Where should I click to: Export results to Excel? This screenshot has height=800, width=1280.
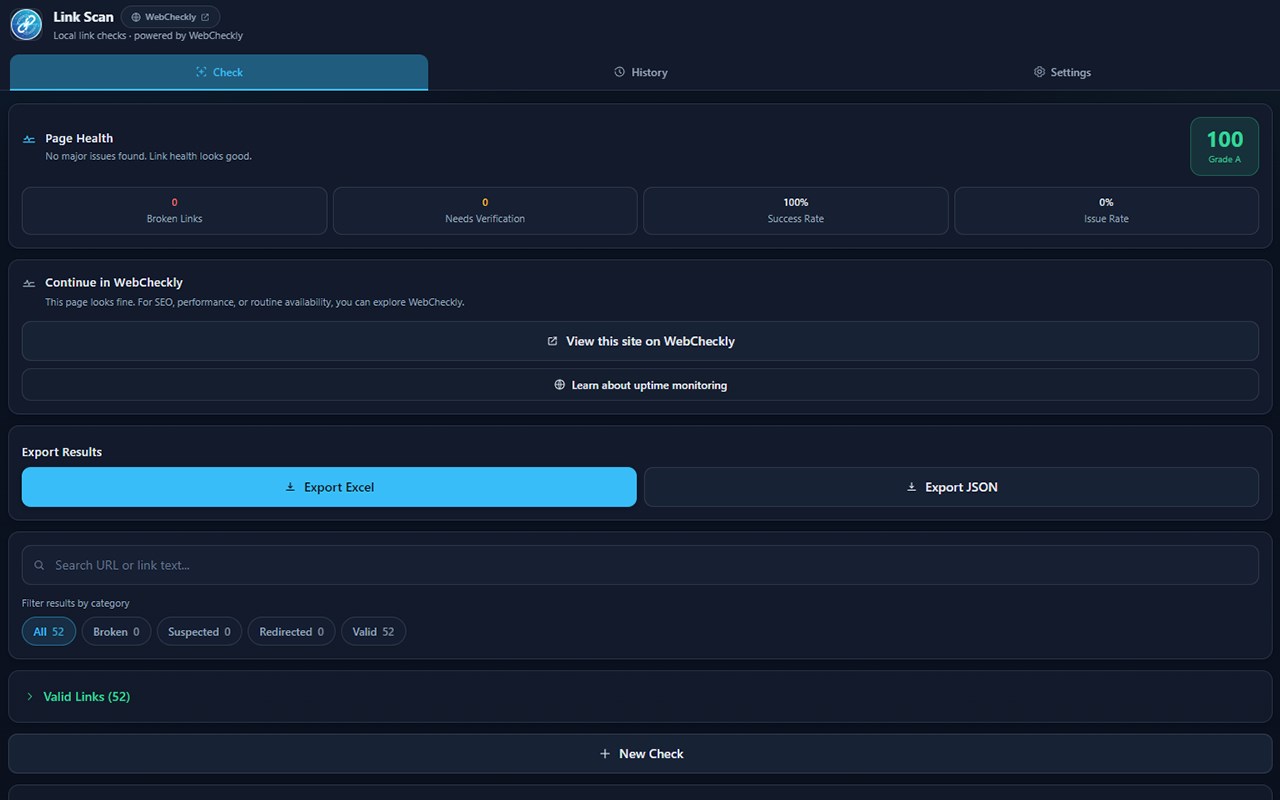click(329, 487)
